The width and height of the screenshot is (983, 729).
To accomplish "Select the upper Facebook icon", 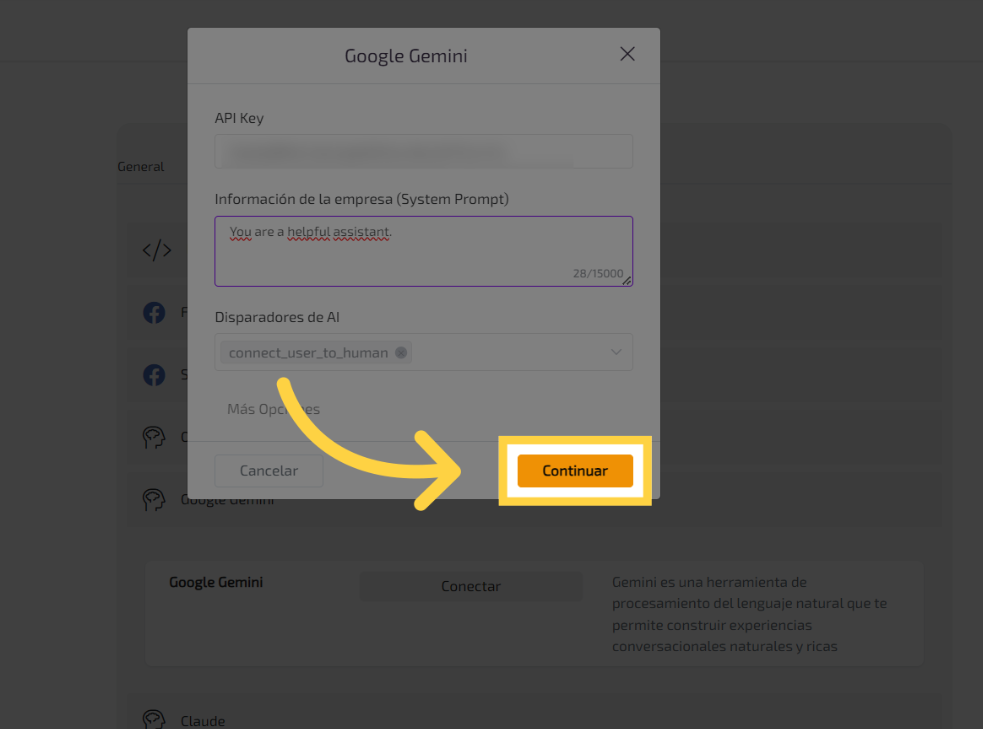I will coord(154,313).
